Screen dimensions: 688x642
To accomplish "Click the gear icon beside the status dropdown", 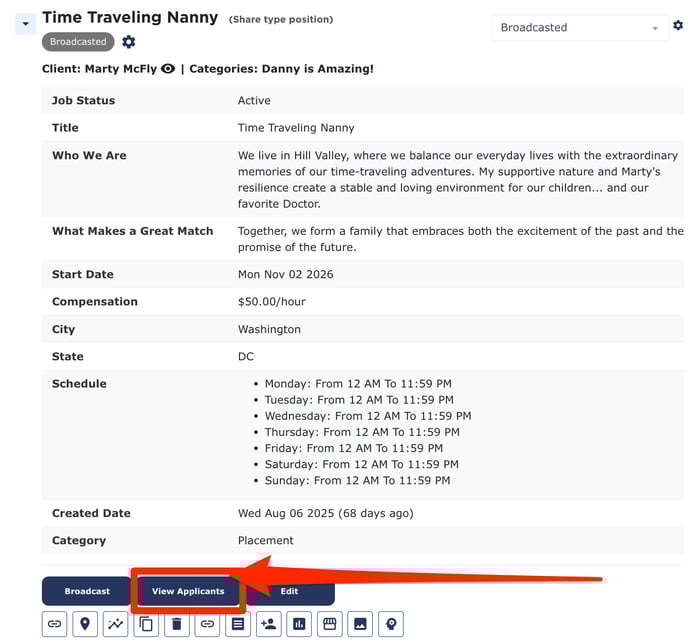I will pyautogui.click(x=678, y=25).
